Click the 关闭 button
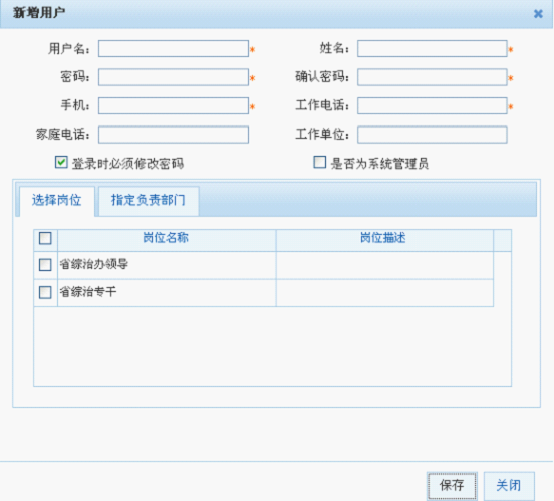554x501 pixels. 509,485
